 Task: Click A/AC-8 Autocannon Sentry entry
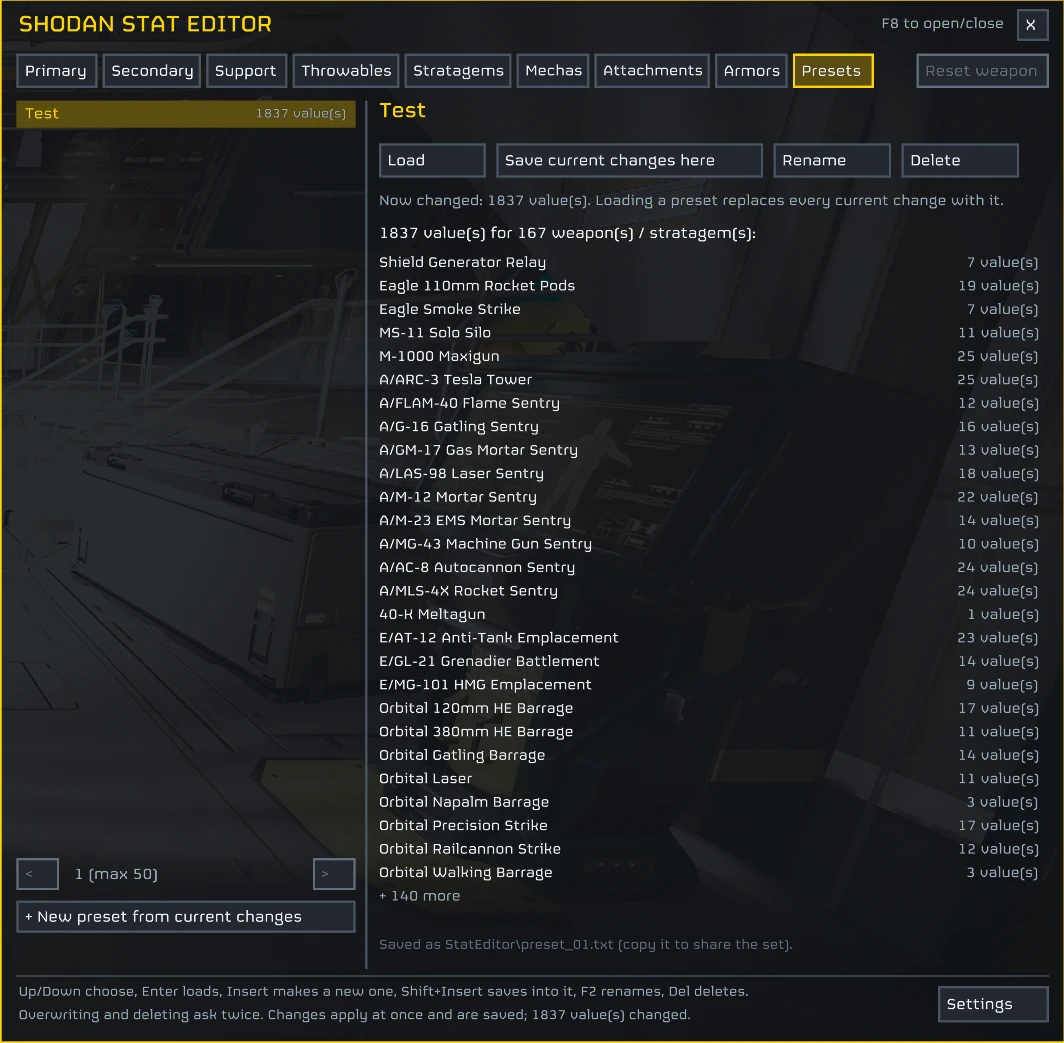(708, 567)
